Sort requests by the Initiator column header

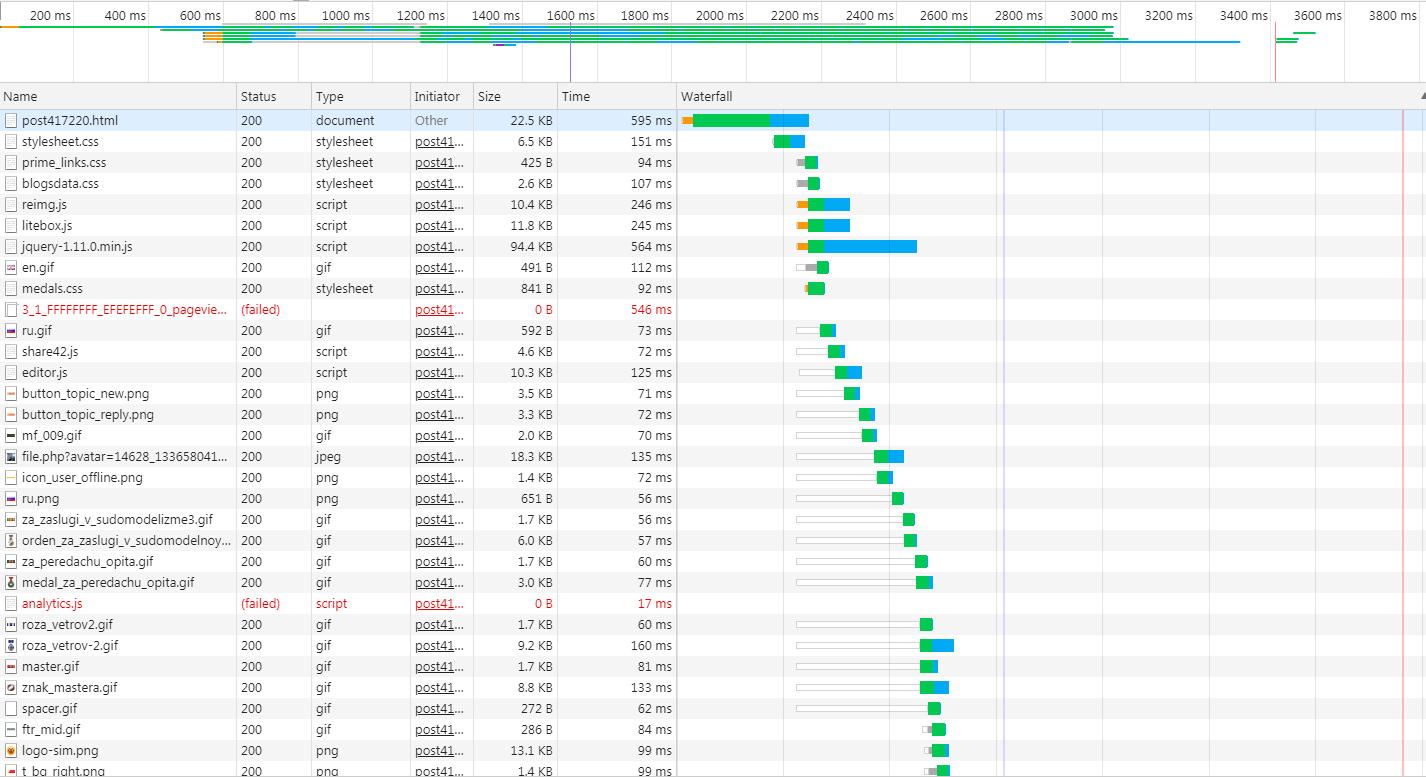coord(442,96)
